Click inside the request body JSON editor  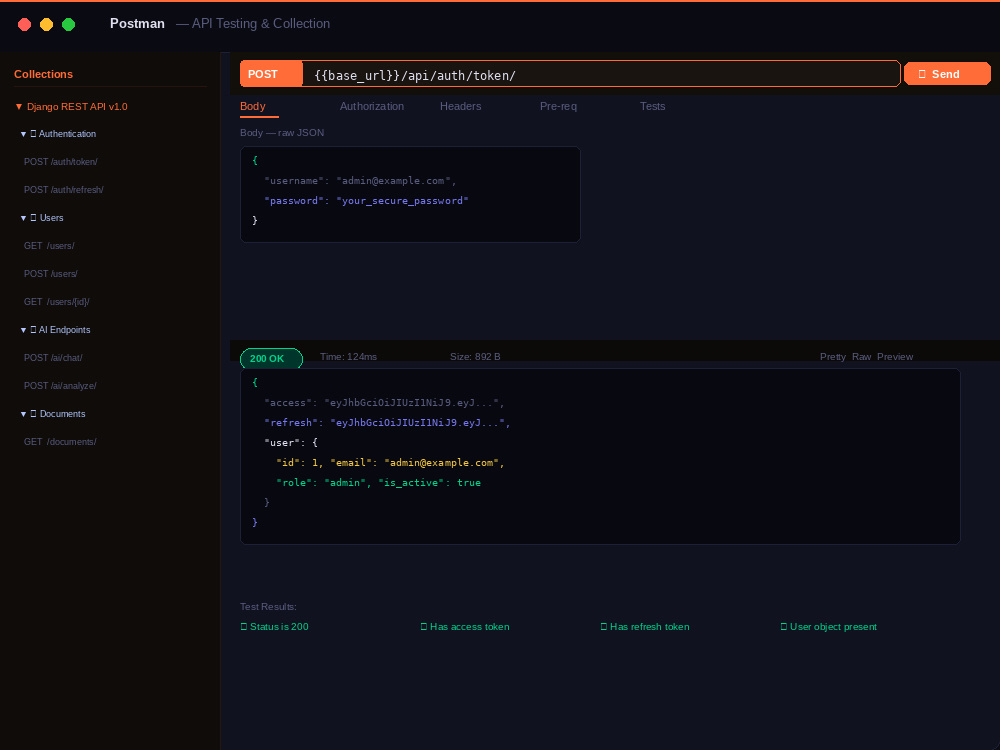pyautogui.click(x=410, y=195)
